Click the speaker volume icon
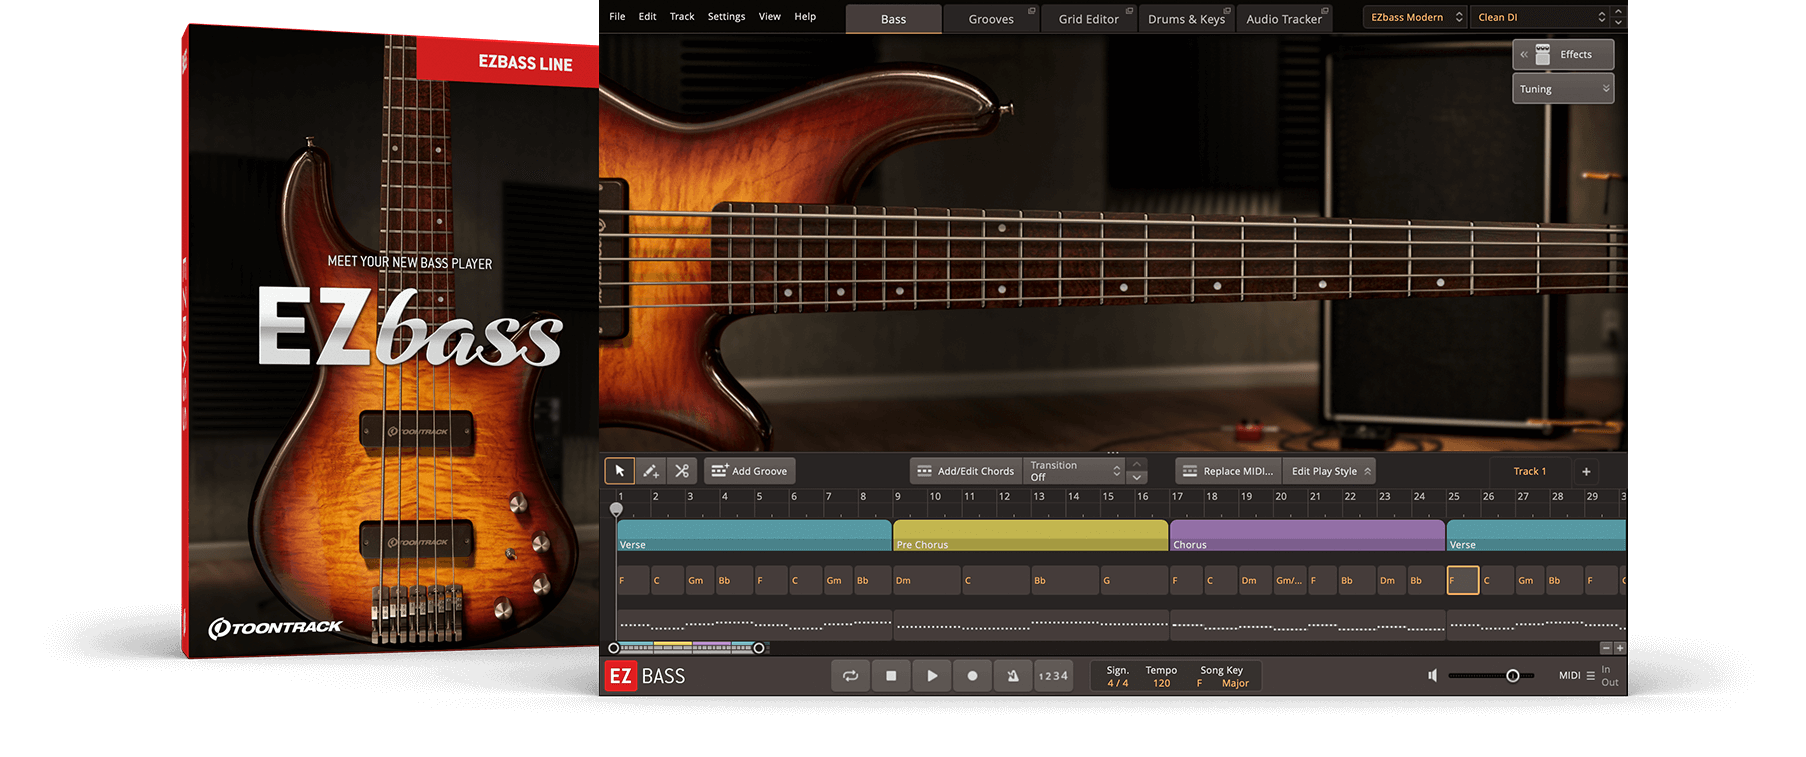 tap(1432, 676)
